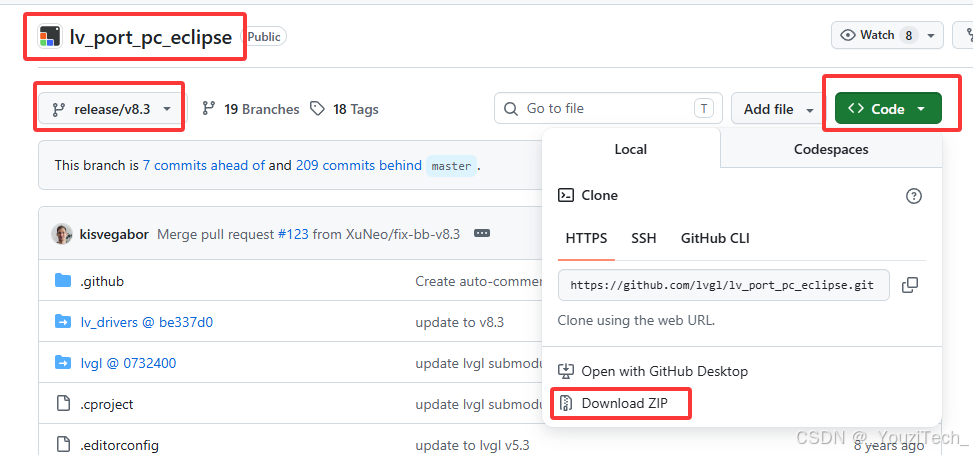The height and width of the screenshot is (455, 973).
Task: Open the 209 commits behind link
Action: point(359,166)
